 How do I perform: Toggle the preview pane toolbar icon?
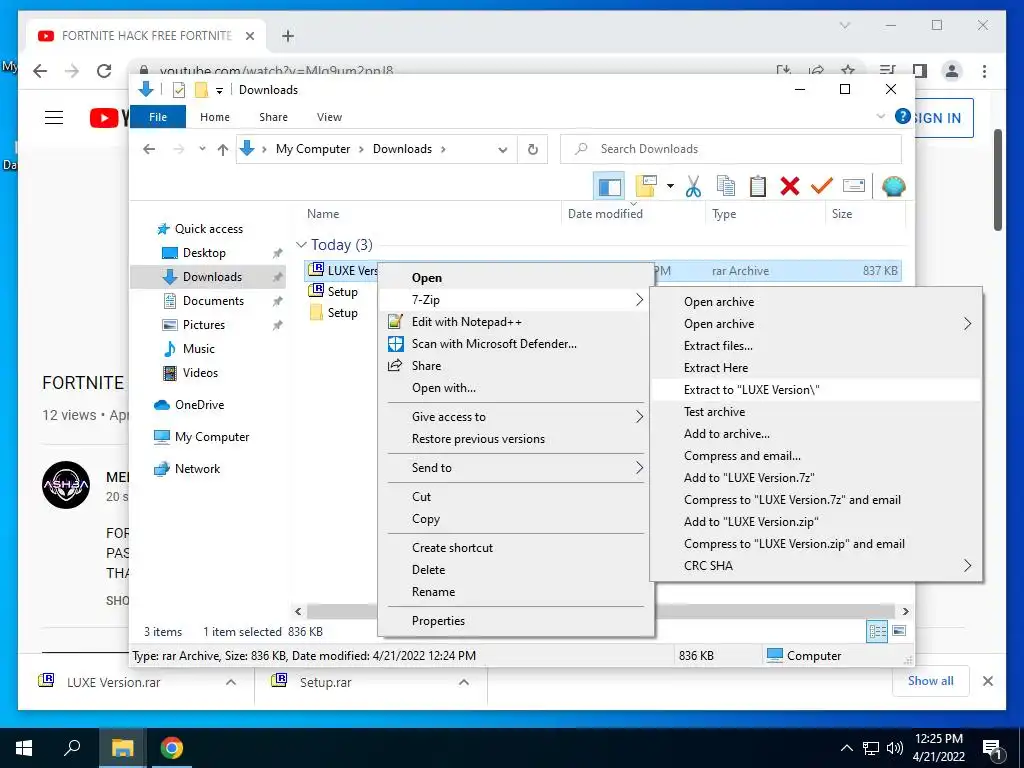tap(609, 187)
